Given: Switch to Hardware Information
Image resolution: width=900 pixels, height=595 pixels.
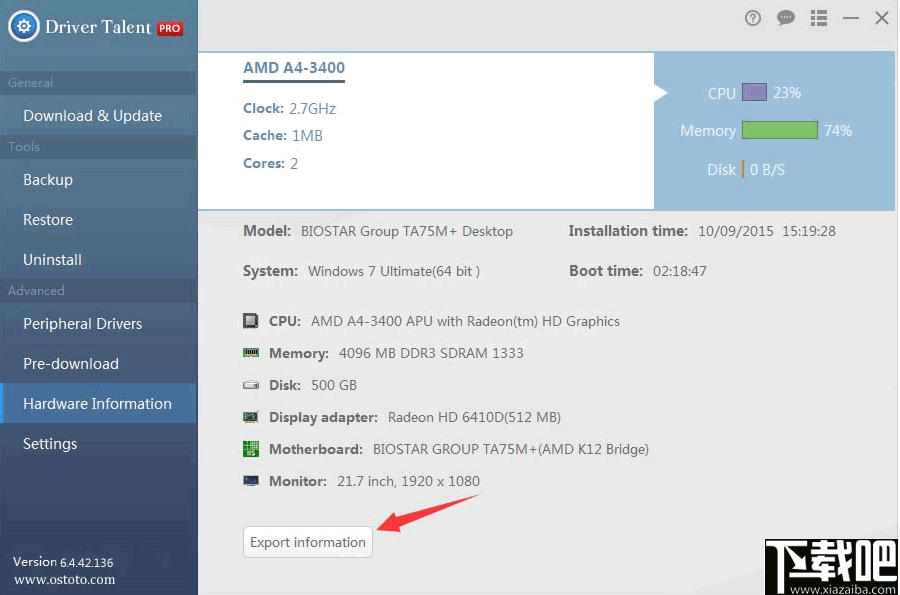Looking at the screenshot, I should point(97,403).
